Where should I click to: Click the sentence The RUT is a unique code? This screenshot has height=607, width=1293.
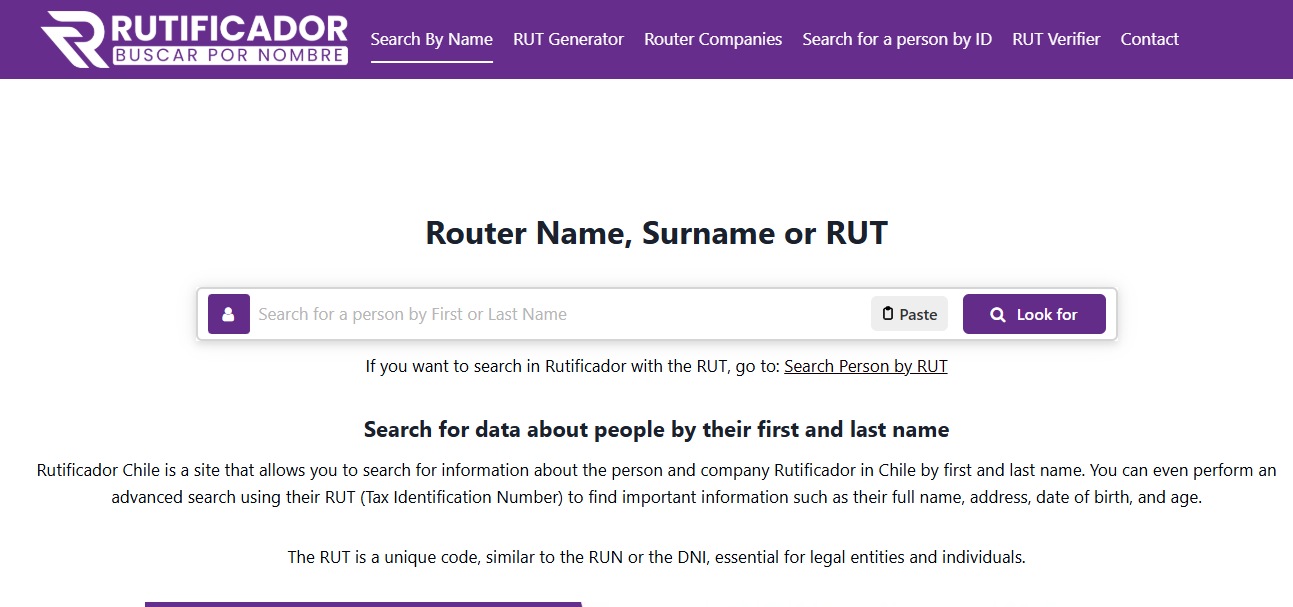tap(656, 557)
